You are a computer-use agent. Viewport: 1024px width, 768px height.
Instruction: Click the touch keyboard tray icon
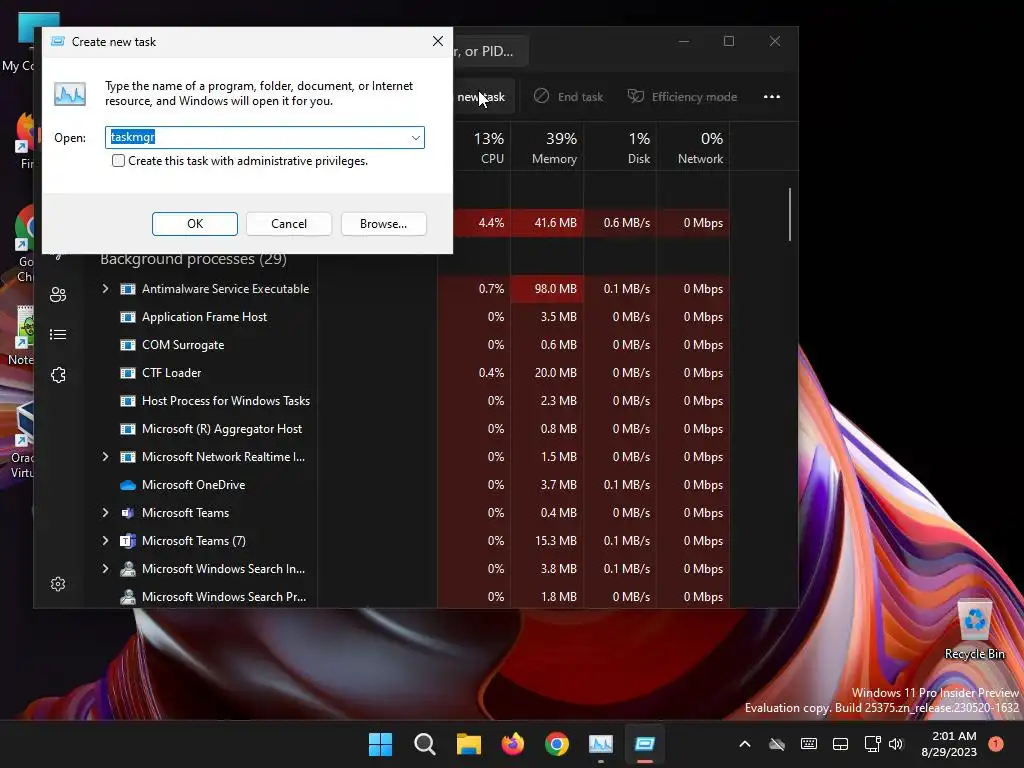coord(808,744)
